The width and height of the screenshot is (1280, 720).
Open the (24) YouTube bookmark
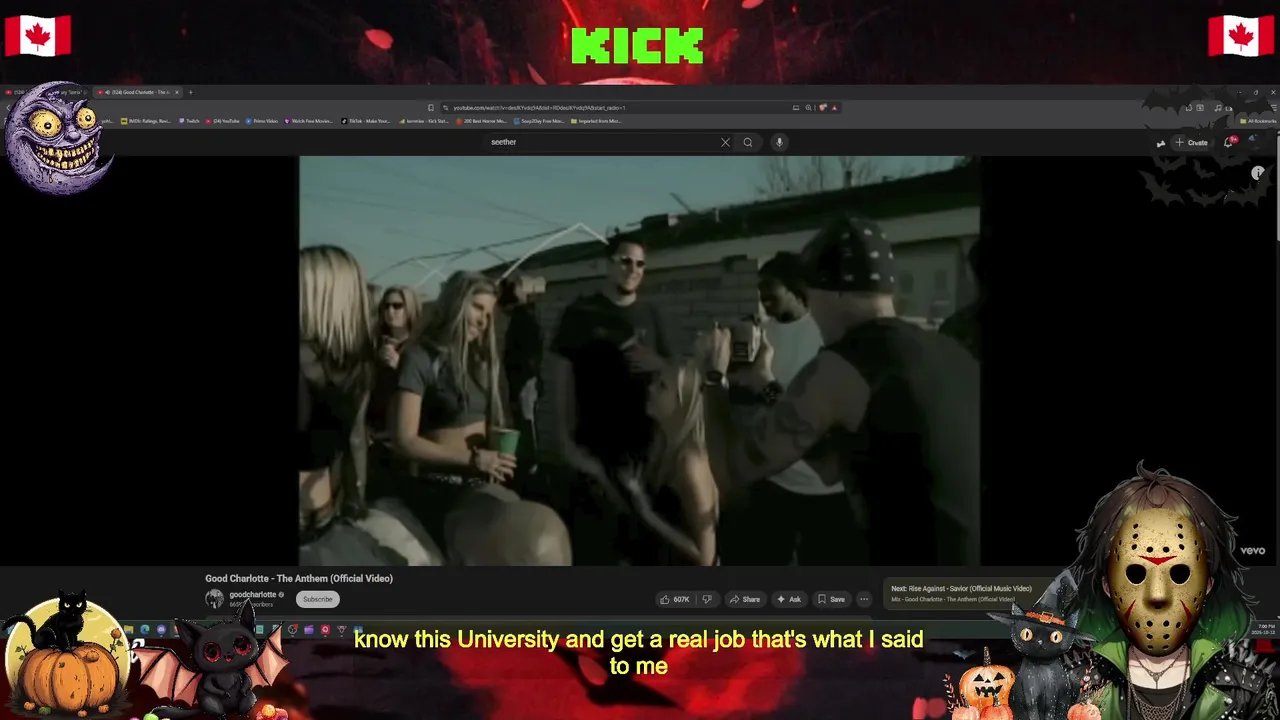222,121
